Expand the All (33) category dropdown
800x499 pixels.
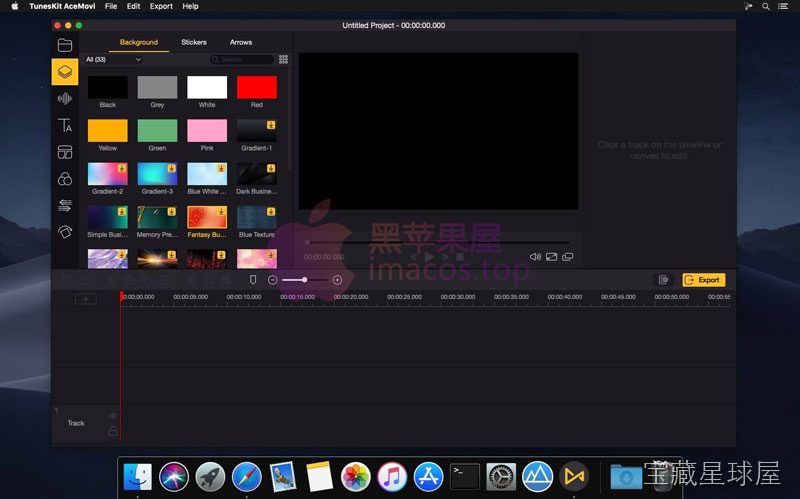(x=113, y=60)
